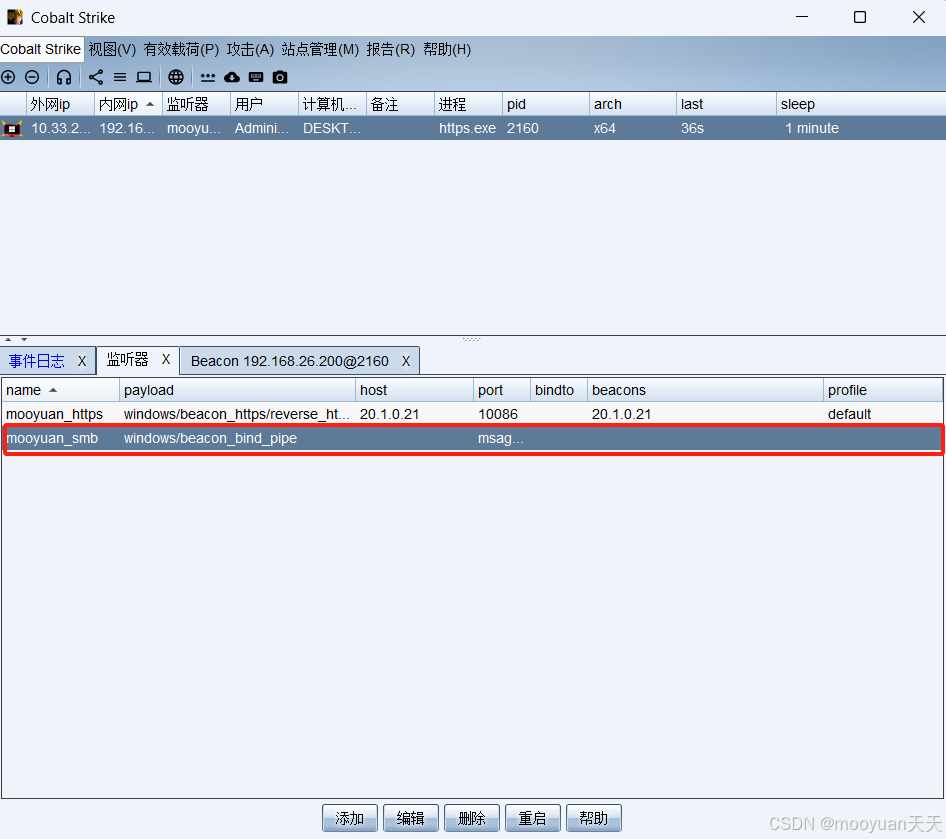Click the 编辑 button
The height and width of the screenshot is (839, 946).
click(x=411, y=818)
